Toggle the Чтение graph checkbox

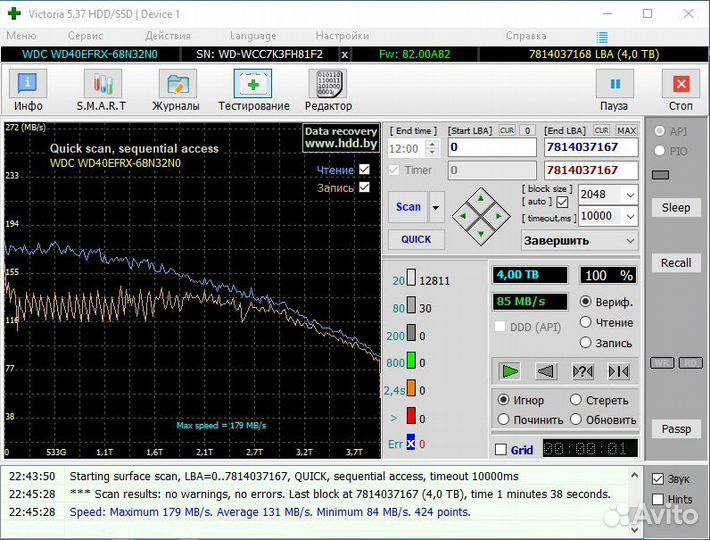(x=364, y=170)
